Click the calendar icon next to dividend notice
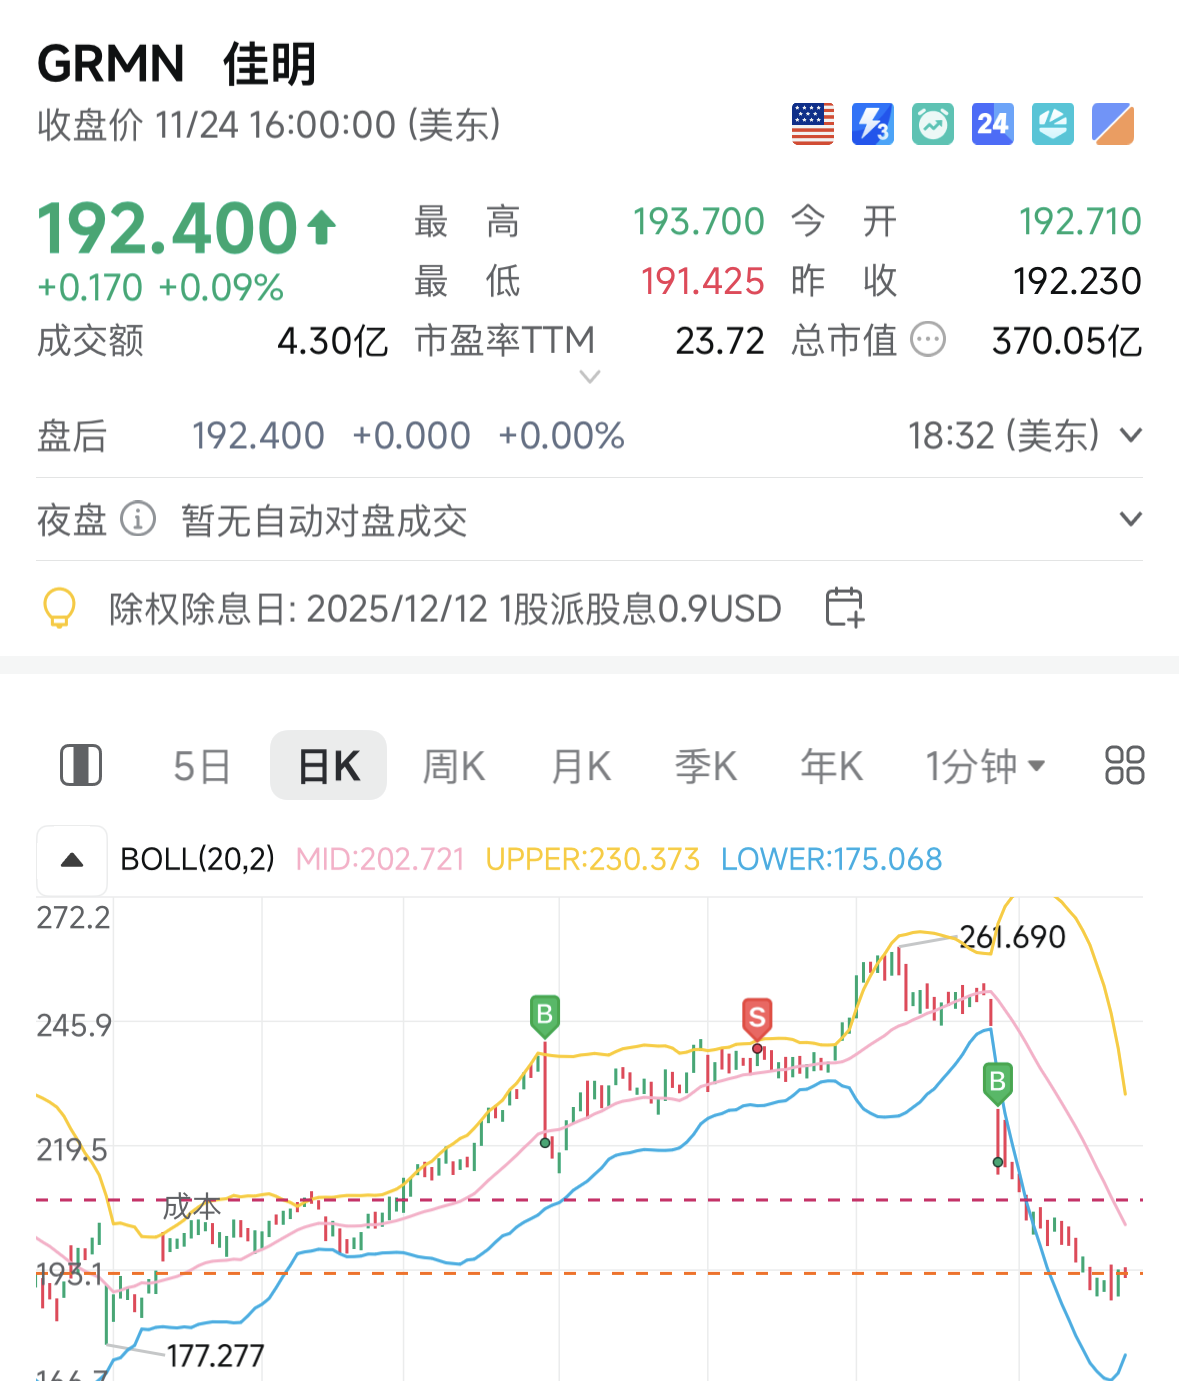 click(843, 608)
